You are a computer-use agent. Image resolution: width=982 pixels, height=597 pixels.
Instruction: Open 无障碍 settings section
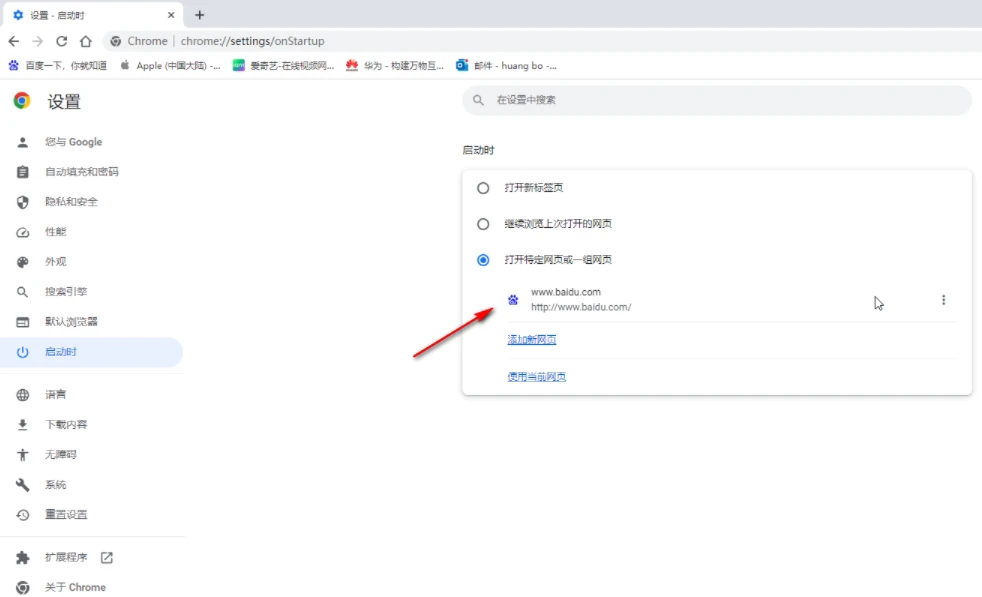click(91, 455)
